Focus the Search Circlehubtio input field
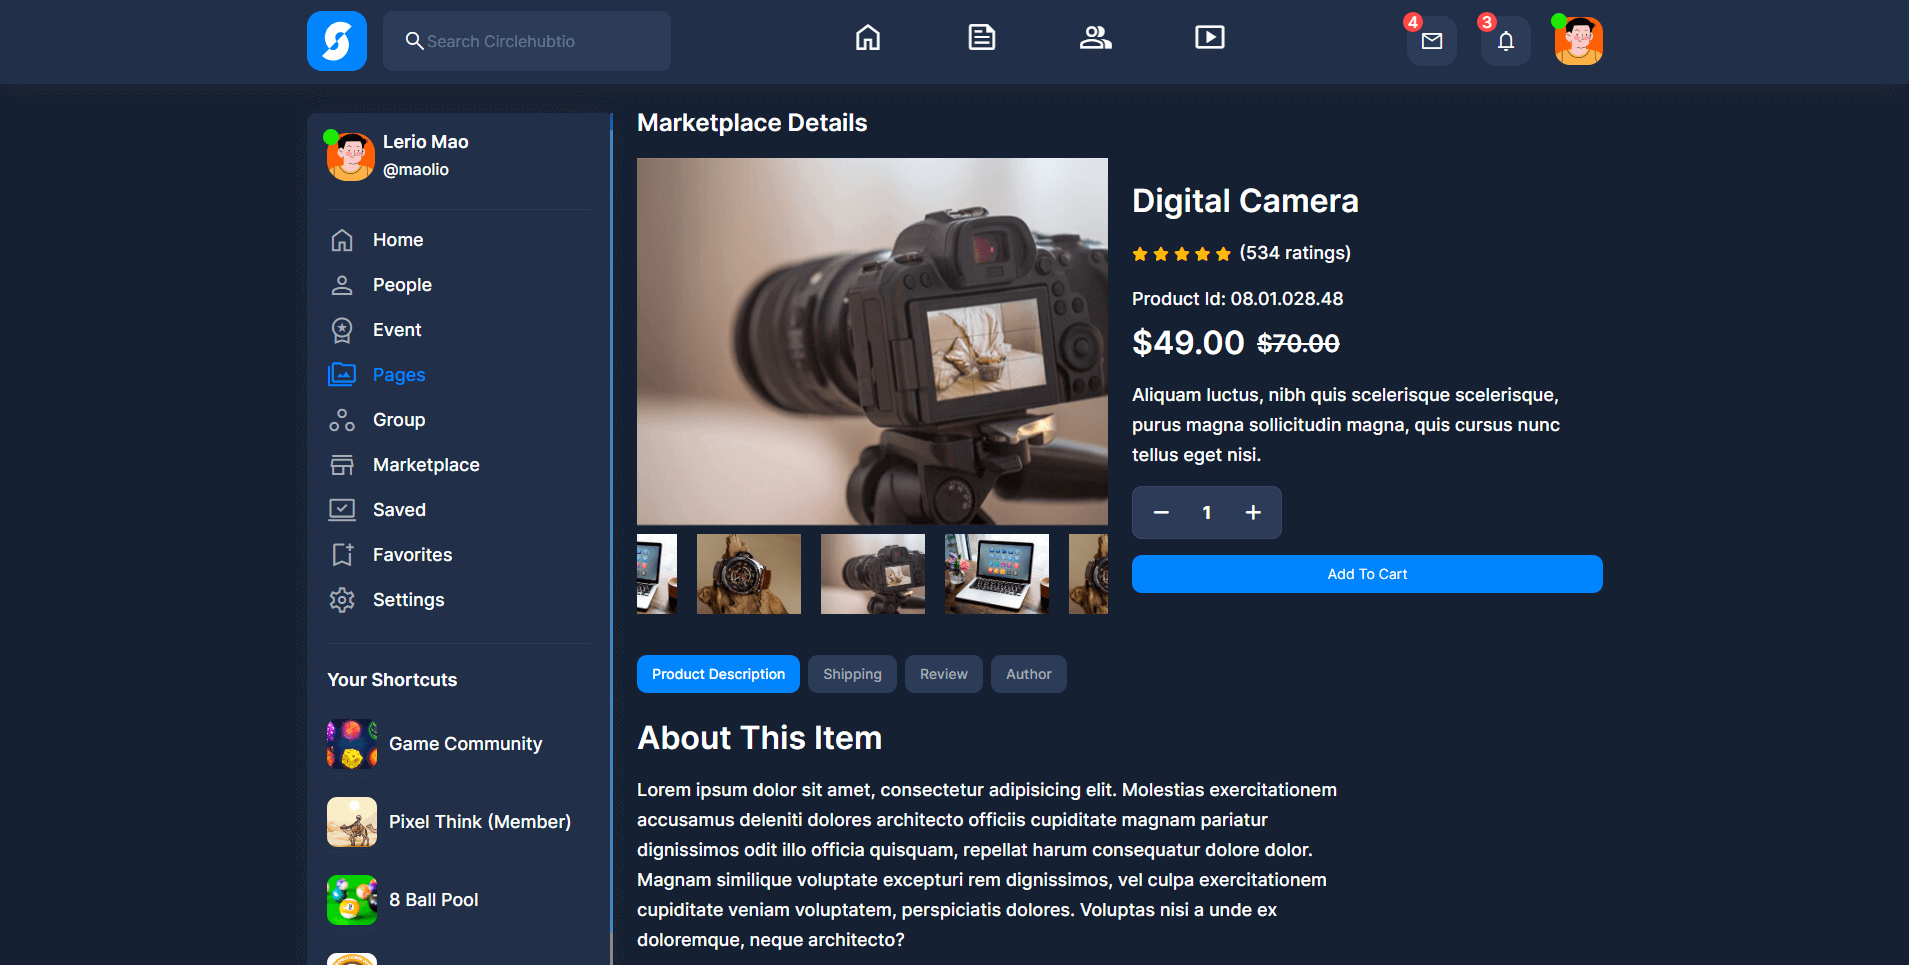 point(527,41)
